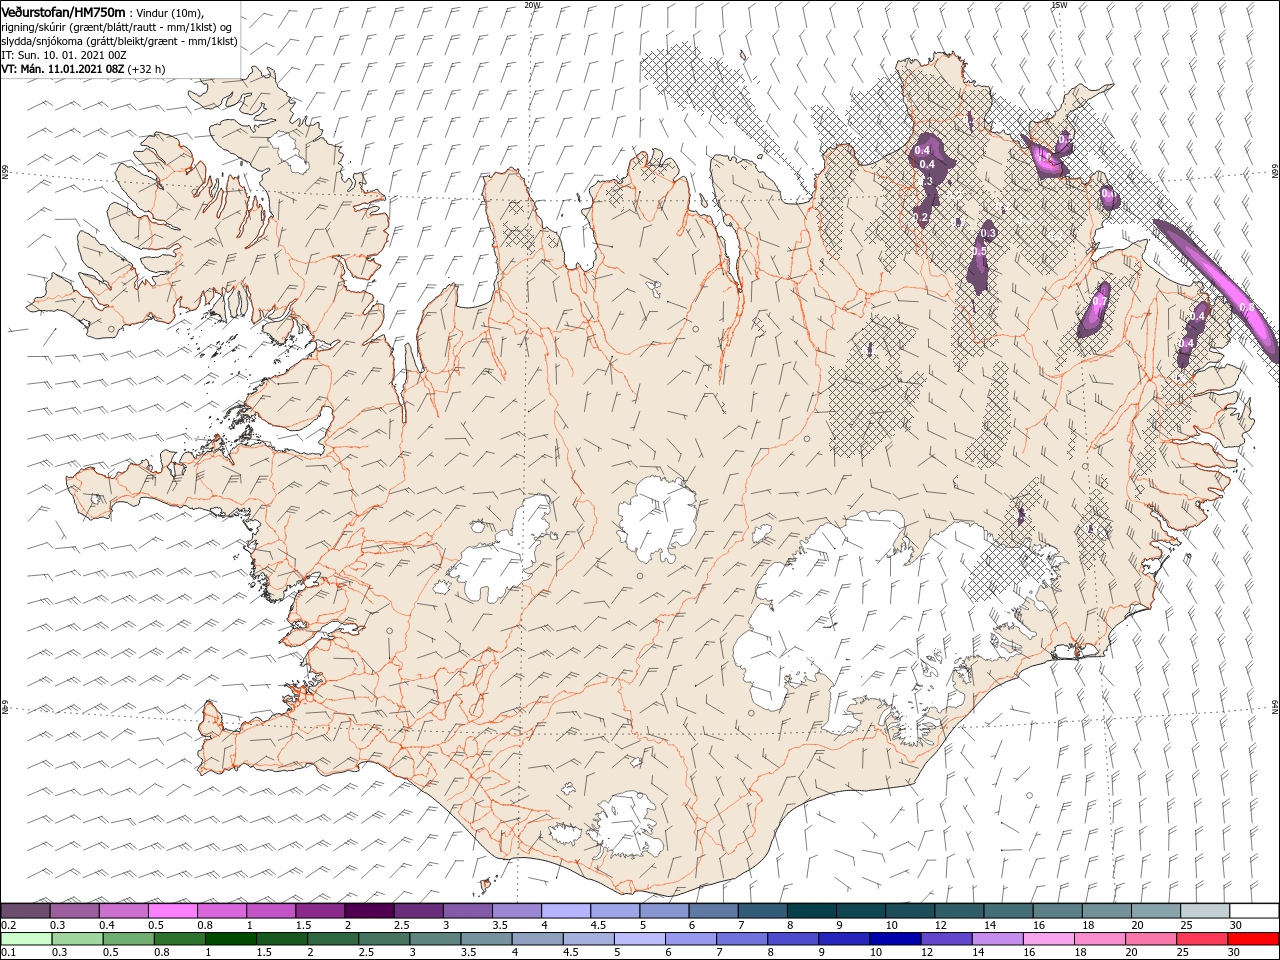Click the 15W longitude label at top
1280x960 pixels.
click(x=1058, y=5)
